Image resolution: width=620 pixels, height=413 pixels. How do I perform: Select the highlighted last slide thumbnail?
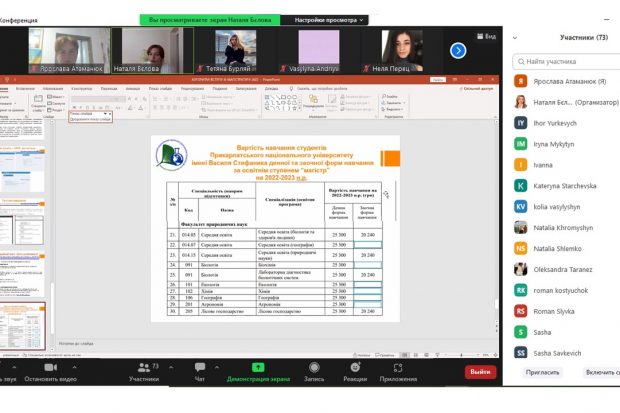click(x=22, y=326)
